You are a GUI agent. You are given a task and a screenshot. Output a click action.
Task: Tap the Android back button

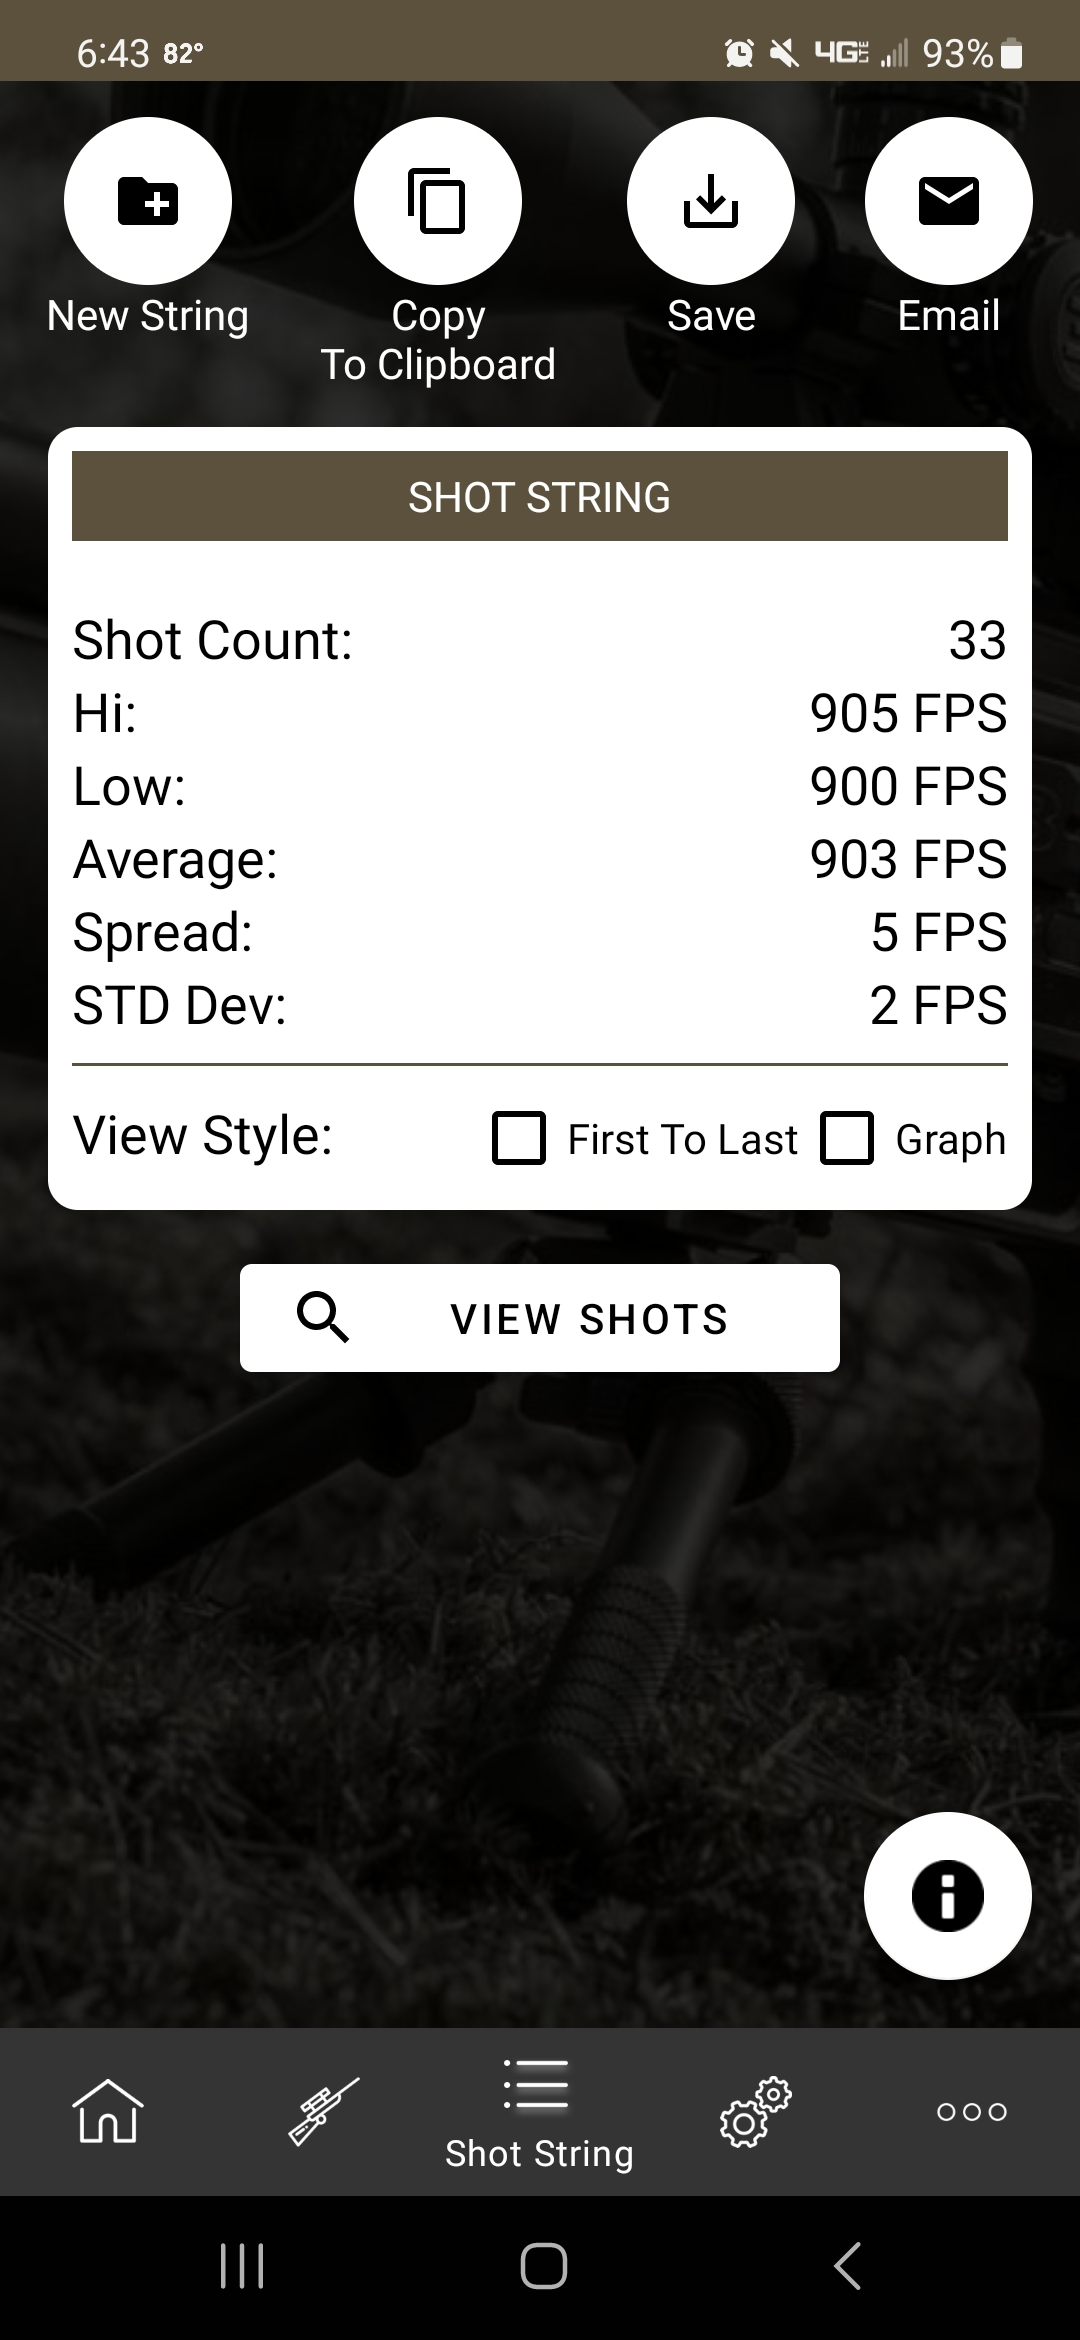(x=848, y=2266)
